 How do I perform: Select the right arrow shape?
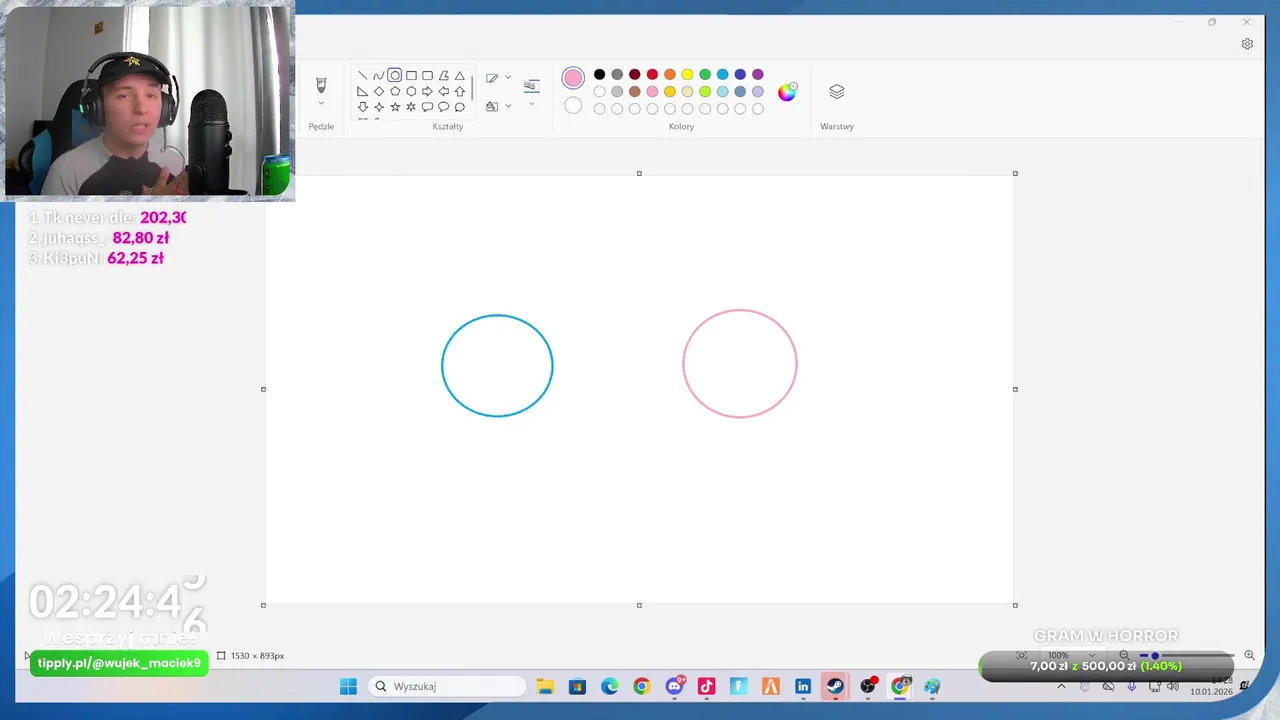click(427, 91)
